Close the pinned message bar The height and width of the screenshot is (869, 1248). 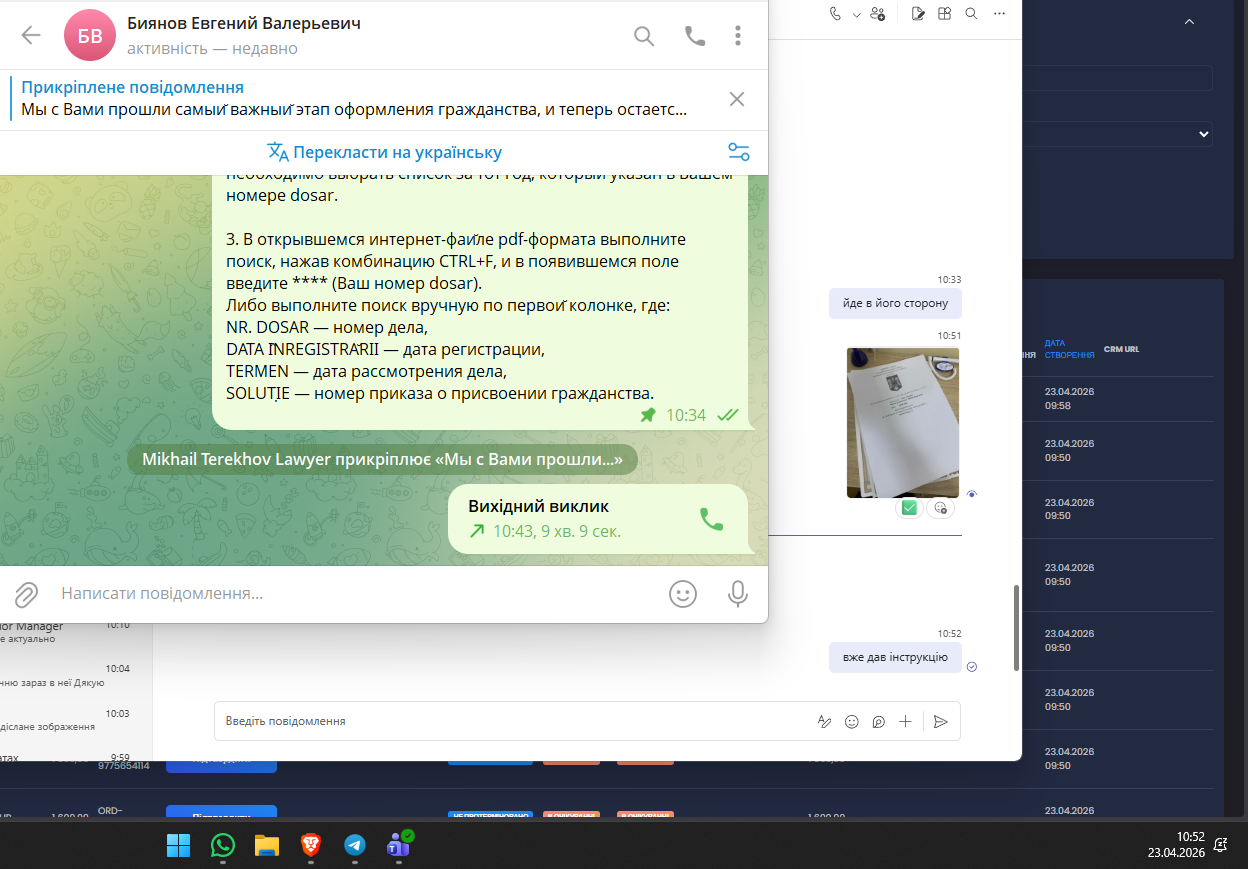point(737,99)
